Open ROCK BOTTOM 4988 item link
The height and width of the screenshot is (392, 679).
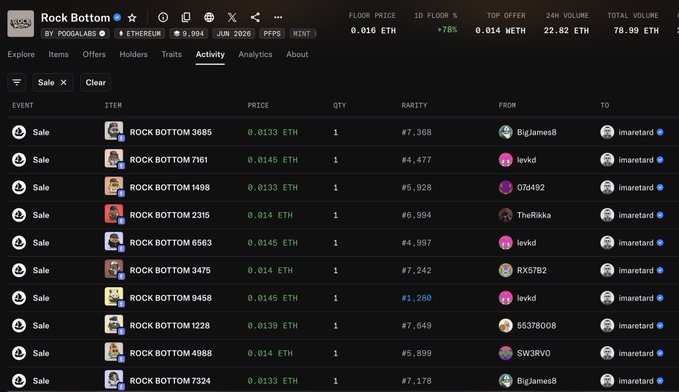171,353
